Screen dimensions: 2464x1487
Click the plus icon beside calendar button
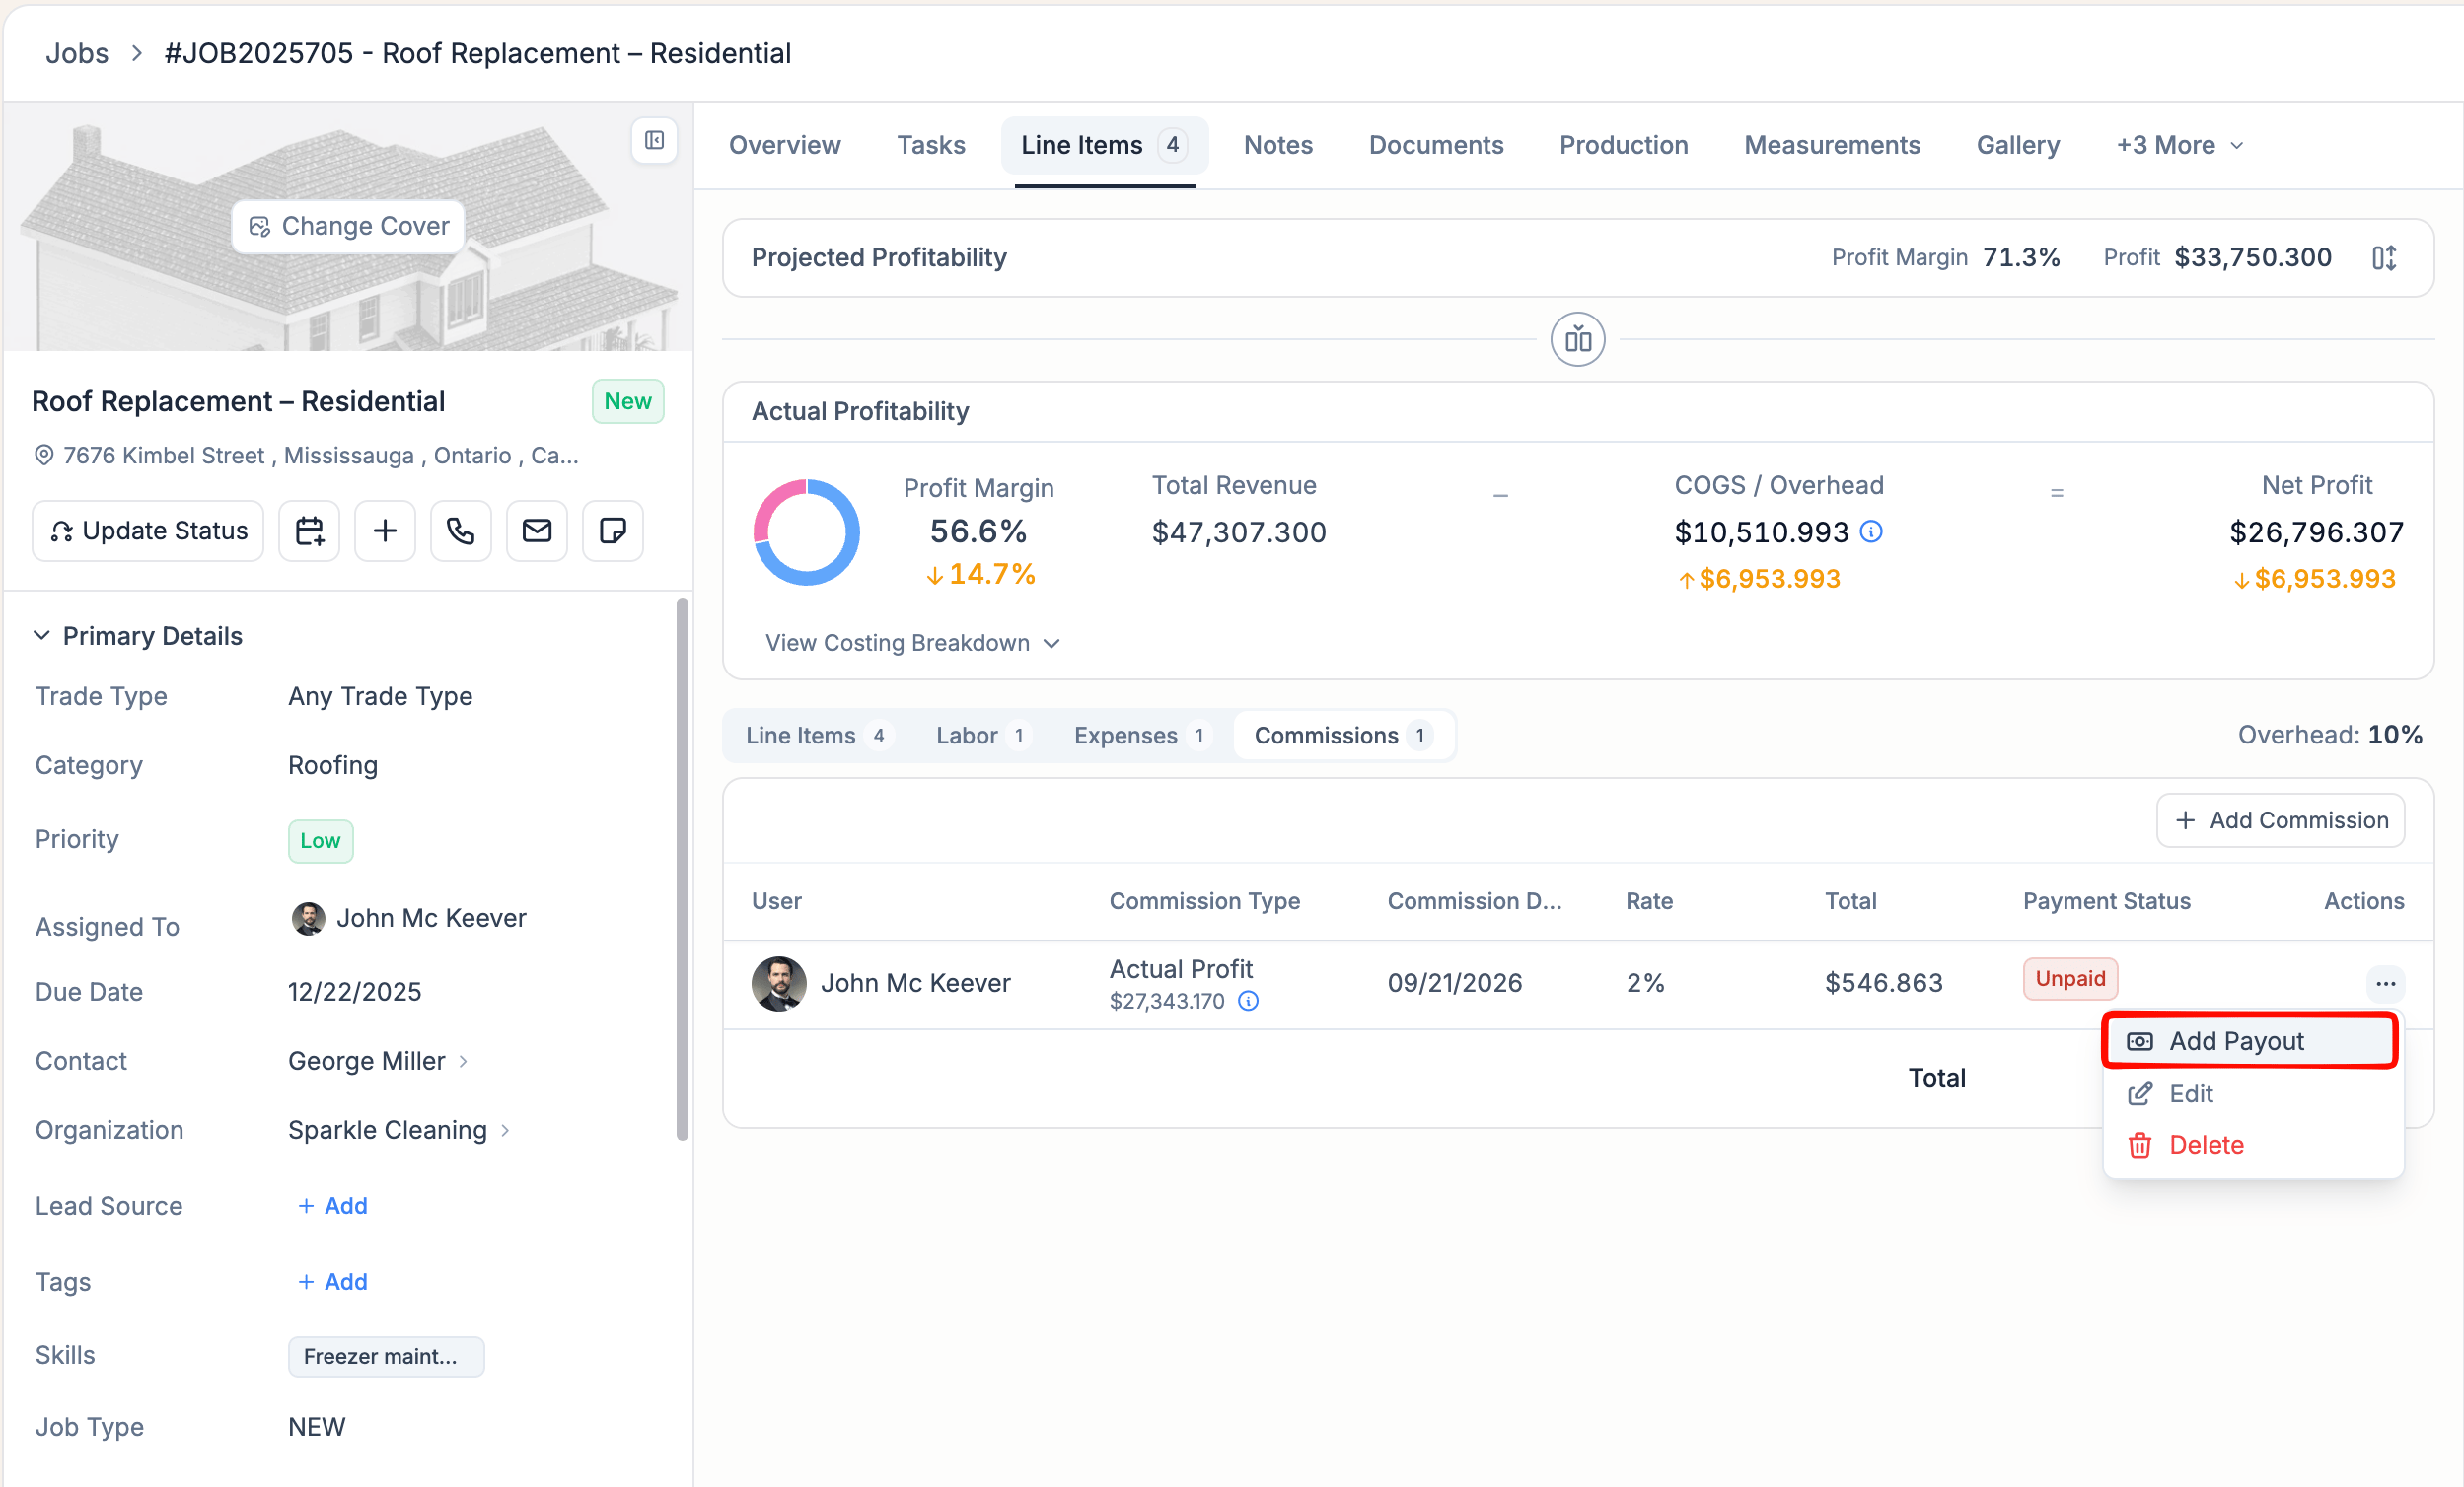pos(385,531)
